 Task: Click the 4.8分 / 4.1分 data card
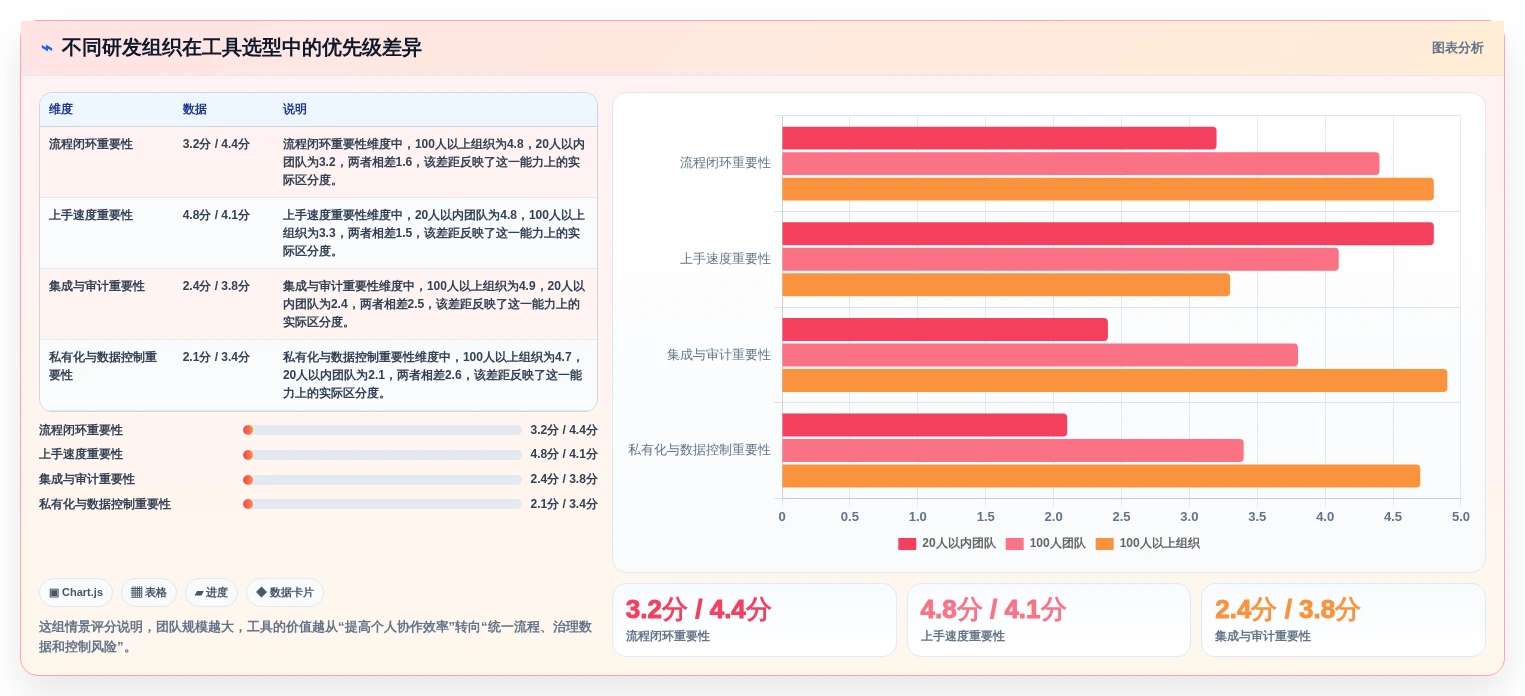click(1049, 620)
